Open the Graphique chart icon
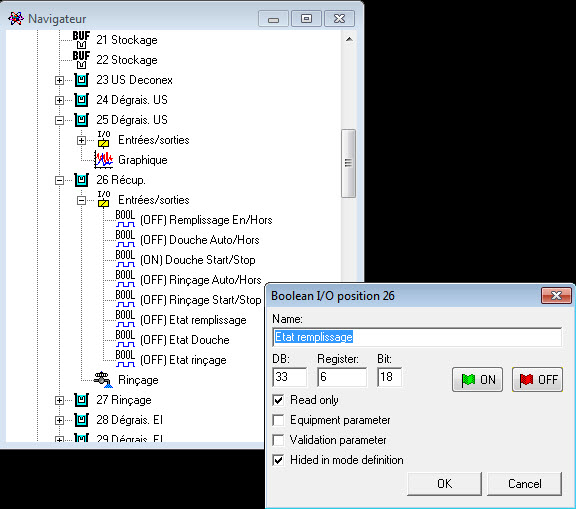This screenshot has height=509, width=576. click(x=104, y=160)
